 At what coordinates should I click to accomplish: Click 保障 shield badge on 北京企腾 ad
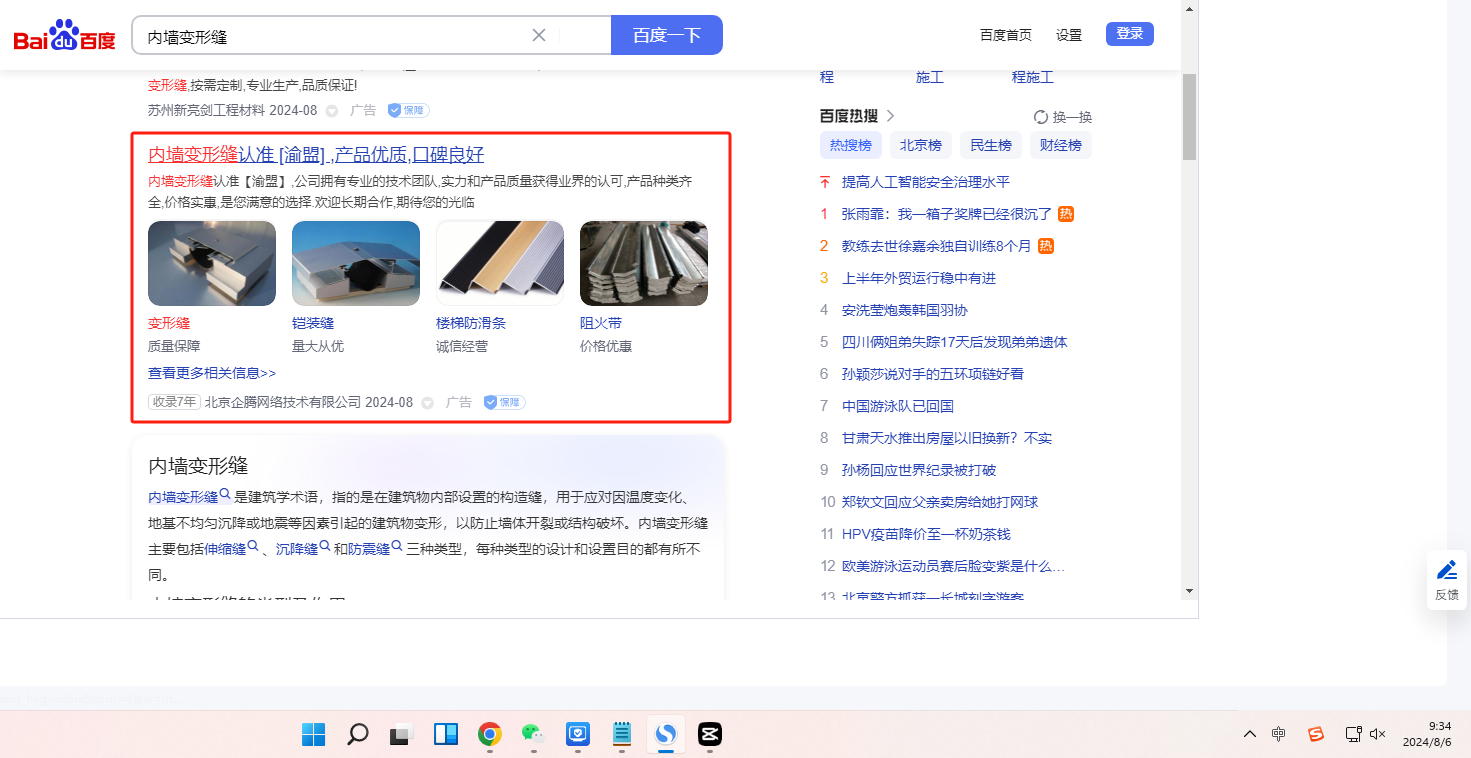(x=504, y=402)
